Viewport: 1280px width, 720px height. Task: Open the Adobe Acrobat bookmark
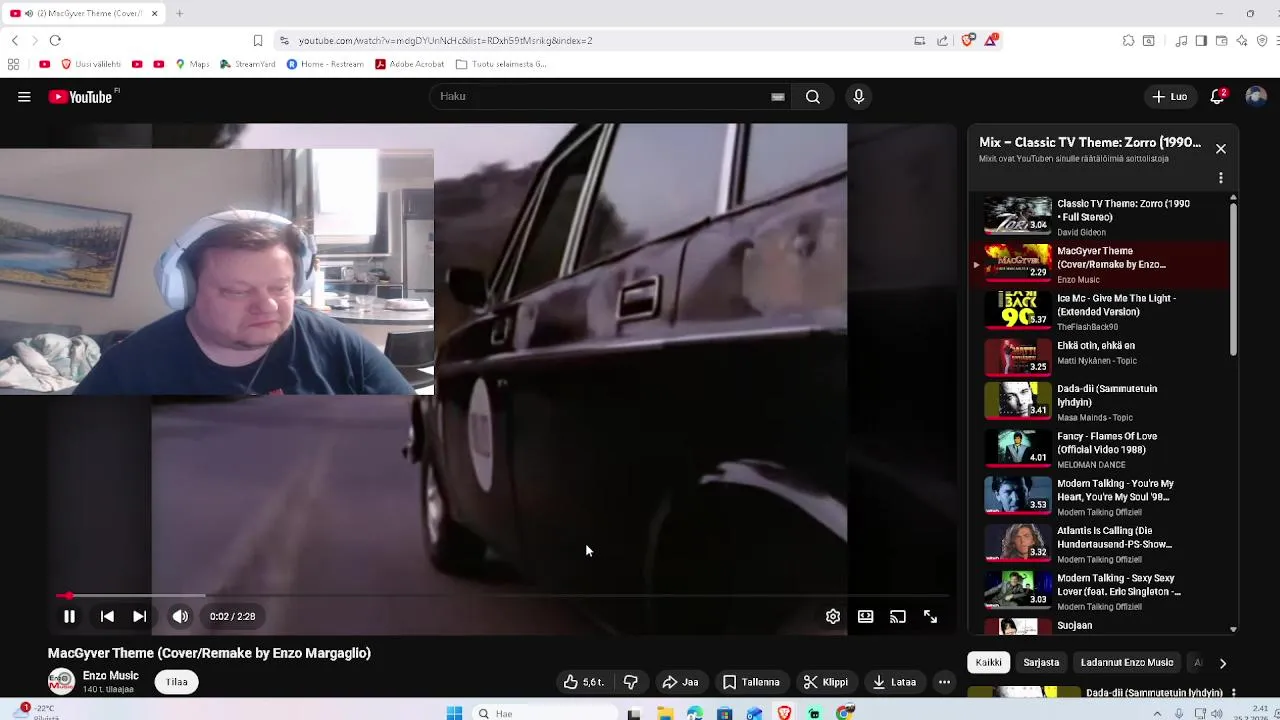(409, 64)
